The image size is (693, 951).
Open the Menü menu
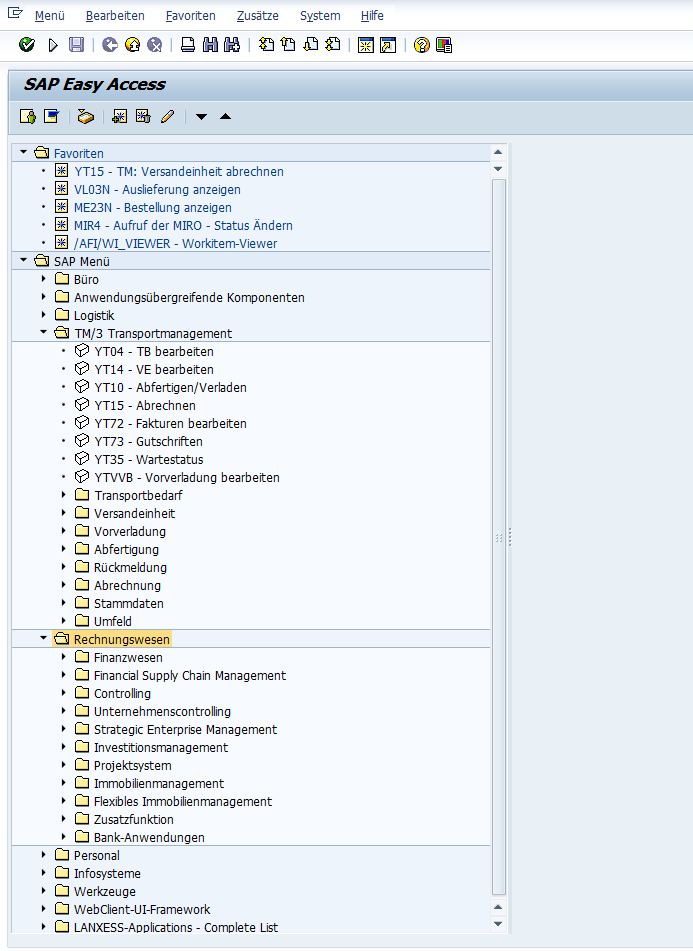[50, 16]
